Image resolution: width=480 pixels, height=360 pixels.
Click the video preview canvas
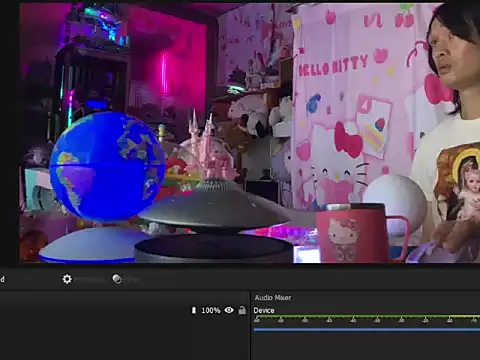tap(250, 133)
